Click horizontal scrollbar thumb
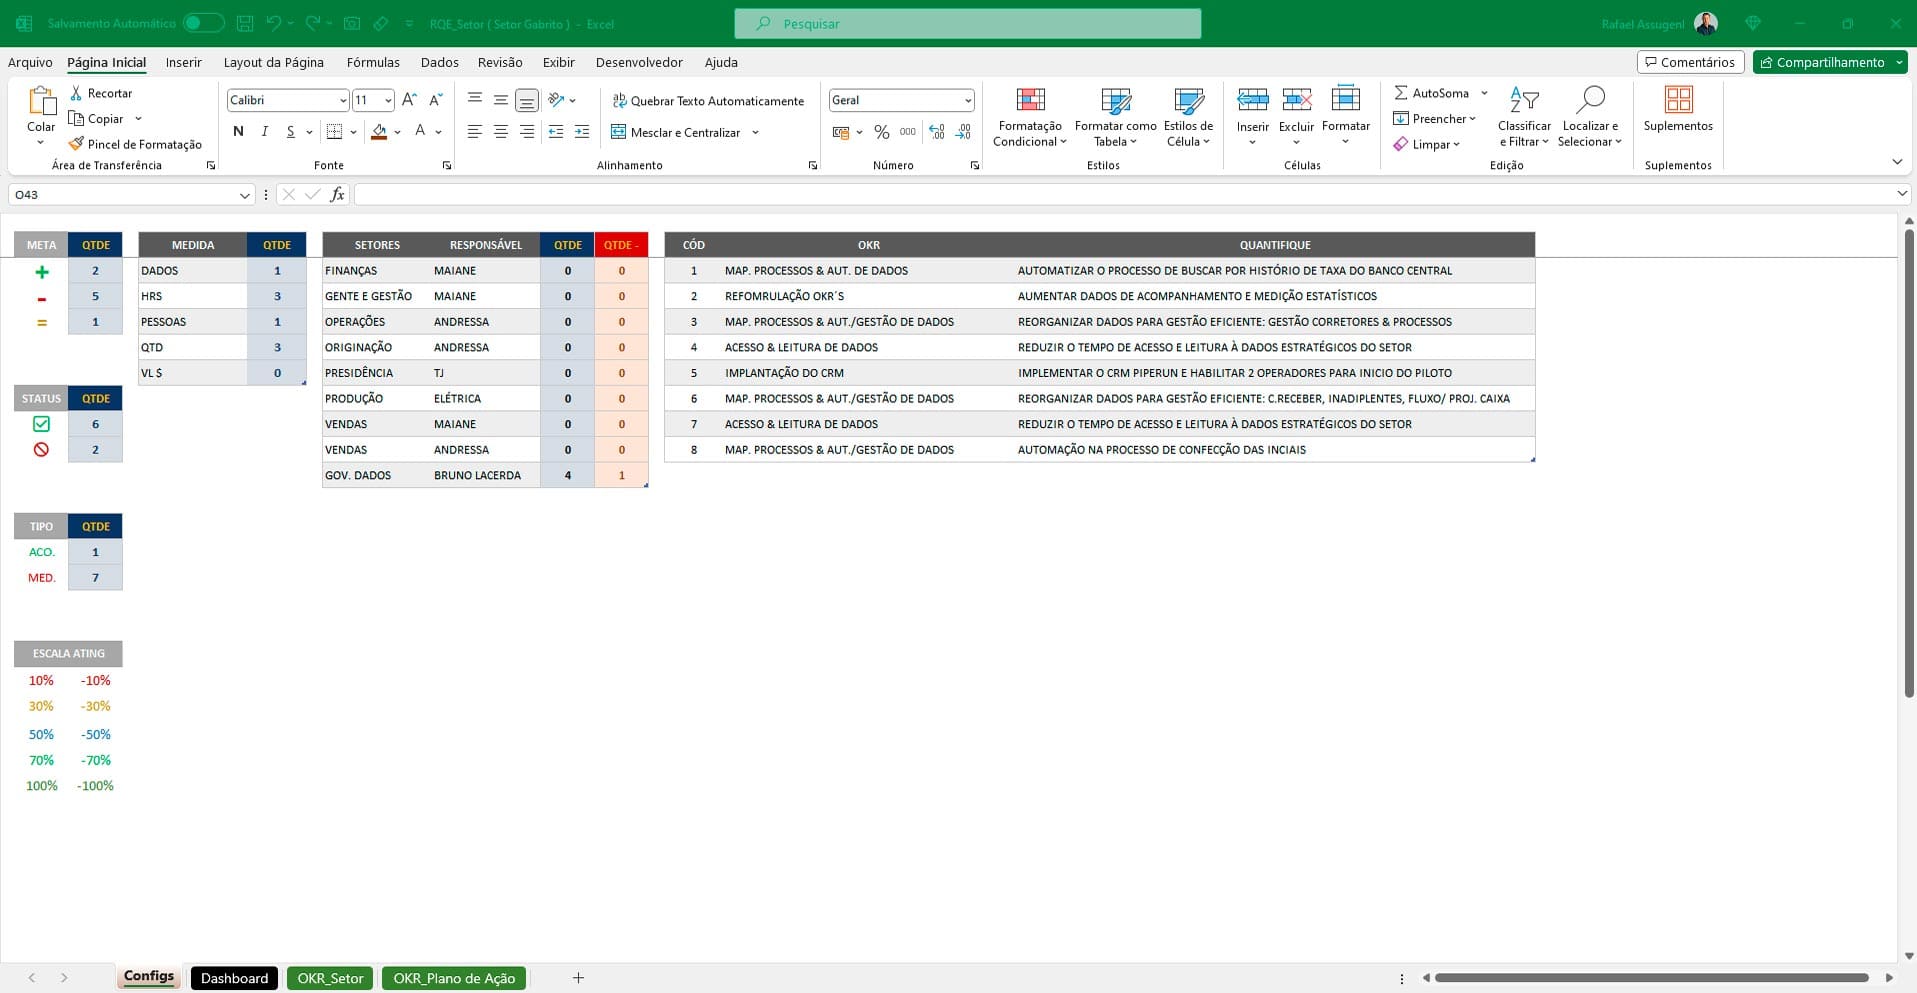Image resolution: width=1917 pixels, height=993 pixels. pos(1651,978)
